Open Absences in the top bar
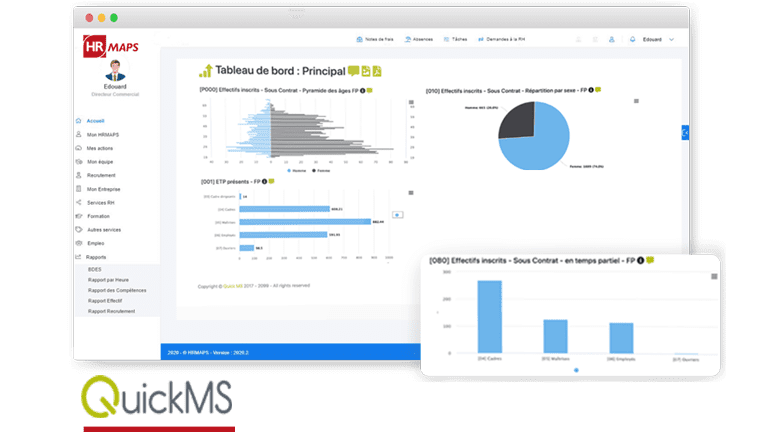 coord(419,39)
